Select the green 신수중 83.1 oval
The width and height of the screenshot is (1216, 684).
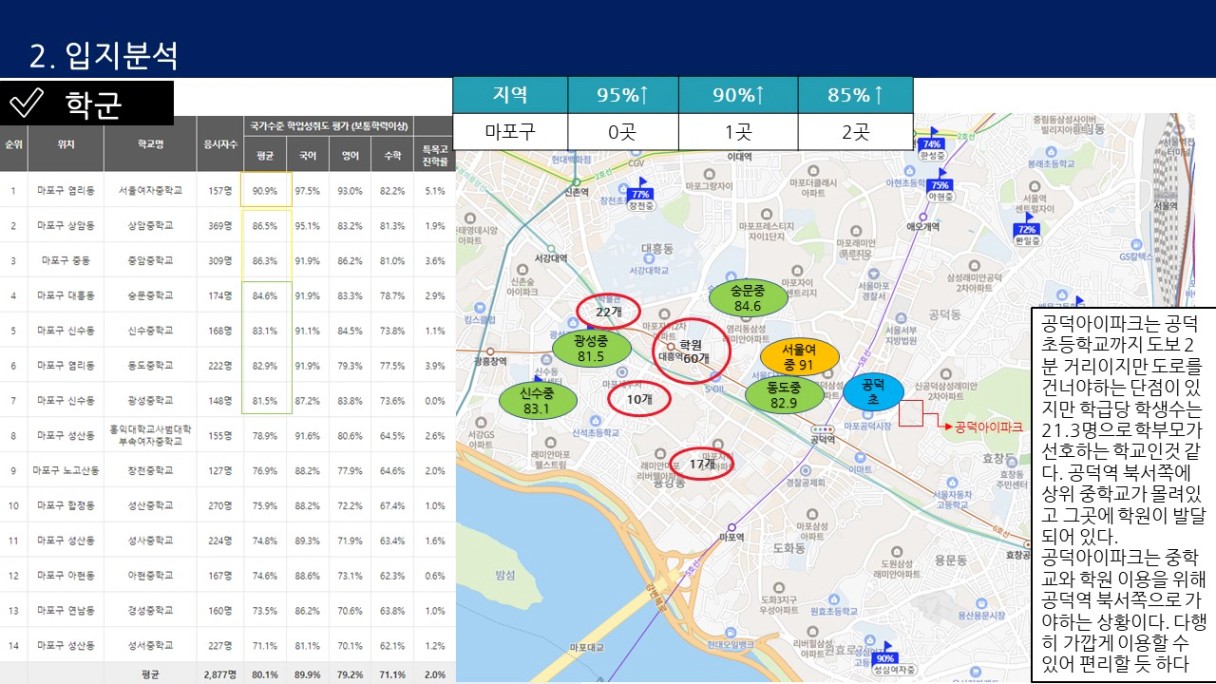point(537,400)
